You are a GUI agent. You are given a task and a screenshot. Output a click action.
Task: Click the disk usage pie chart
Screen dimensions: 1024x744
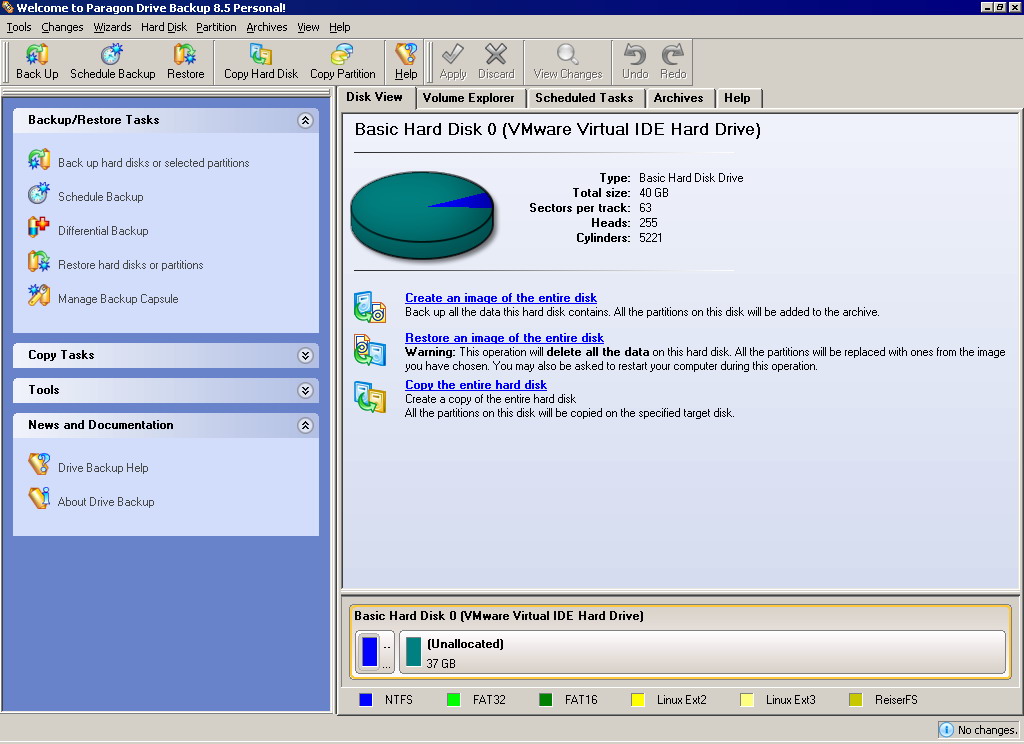pos(422,215)
